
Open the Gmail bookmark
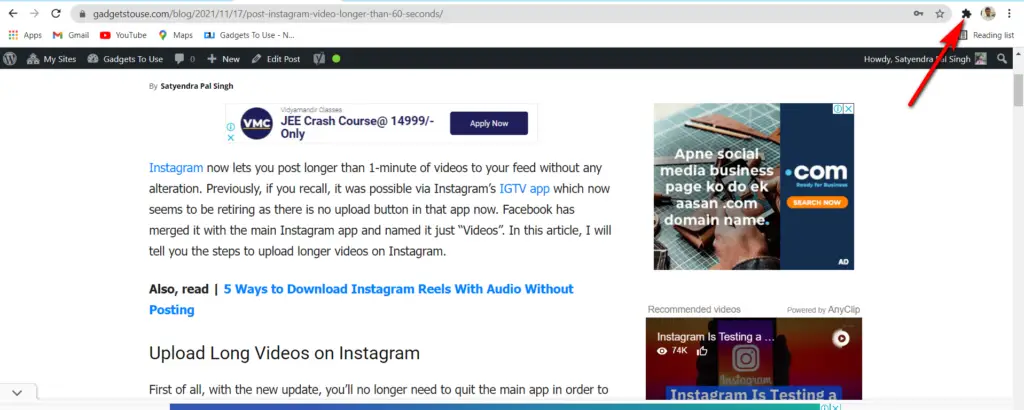(71, 35)
